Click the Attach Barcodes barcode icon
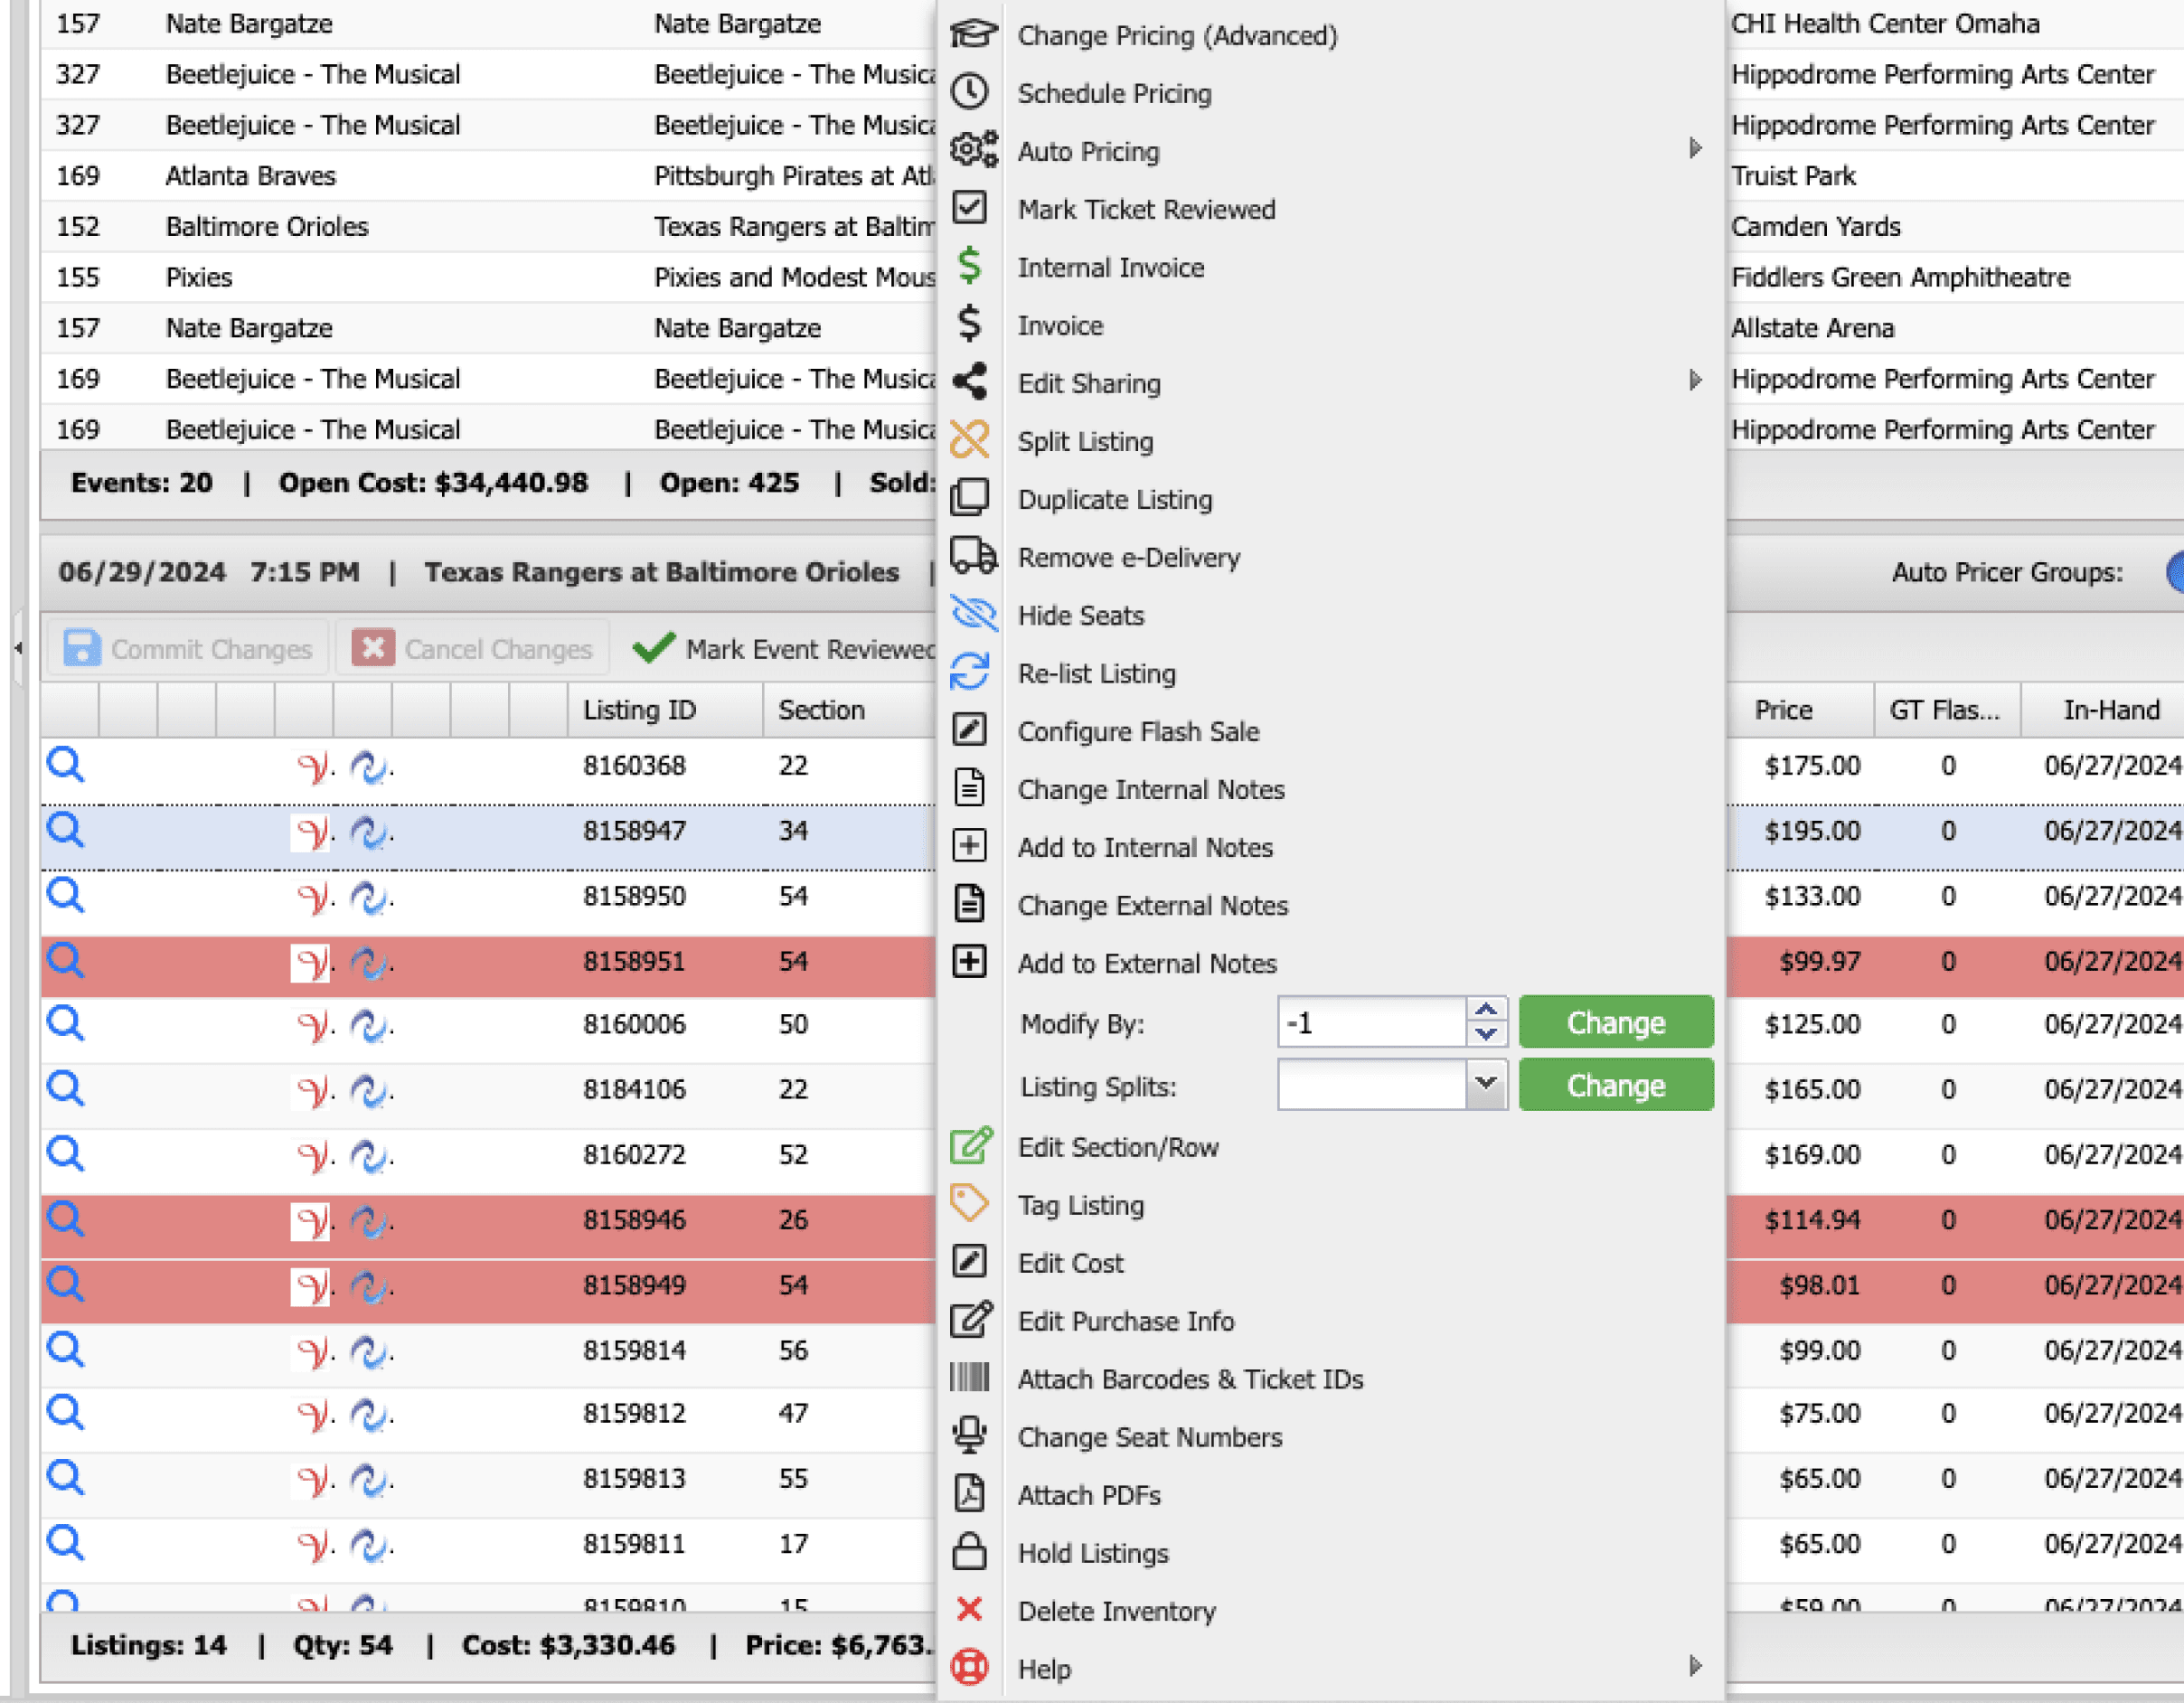Image resolution: width=2184 pixels, height=1703 pixels. [969, 1378]
